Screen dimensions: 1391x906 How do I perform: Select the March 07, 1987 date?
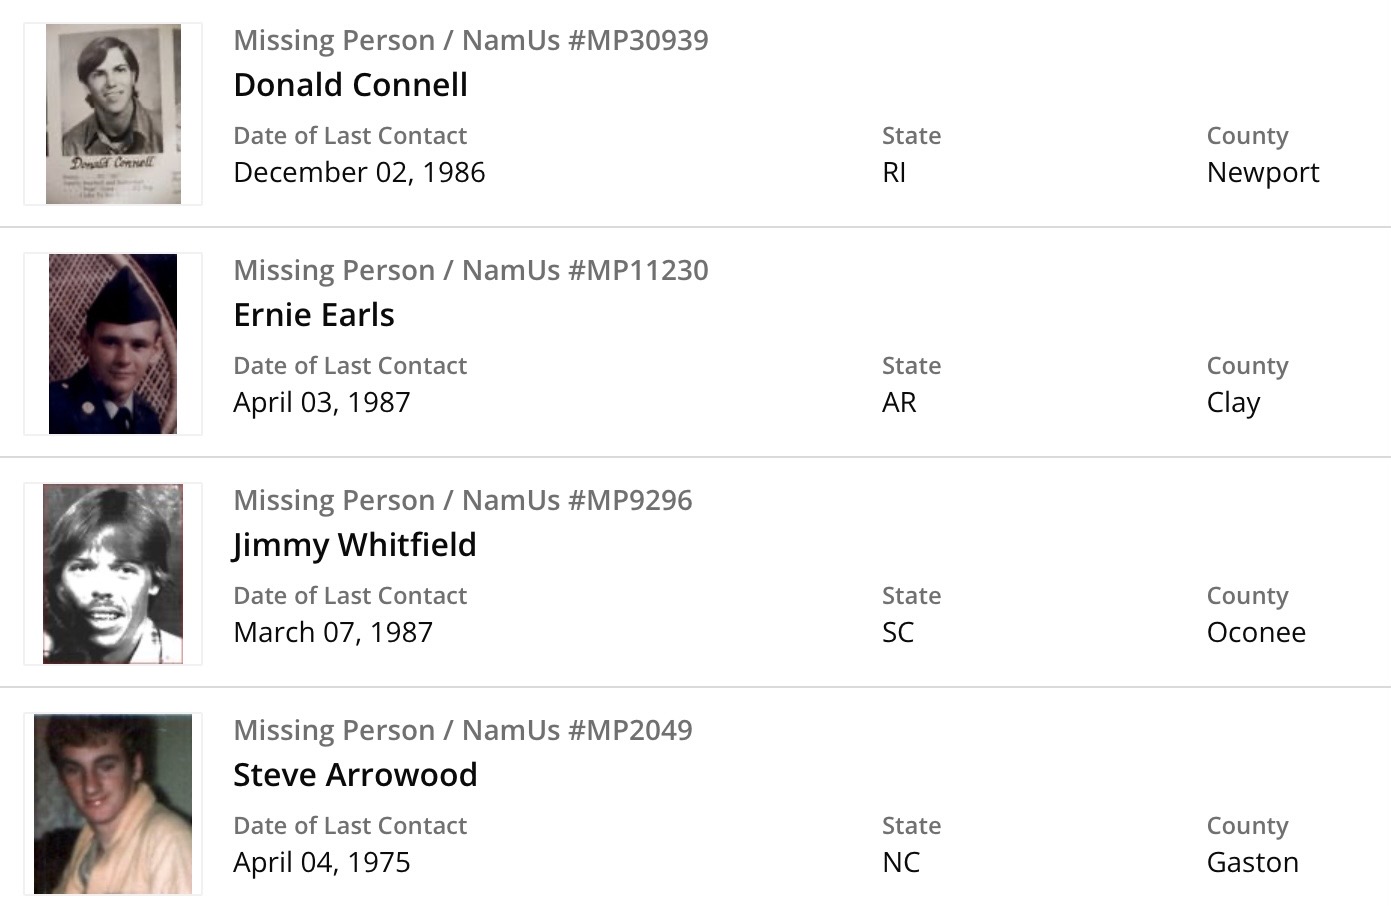332,632
